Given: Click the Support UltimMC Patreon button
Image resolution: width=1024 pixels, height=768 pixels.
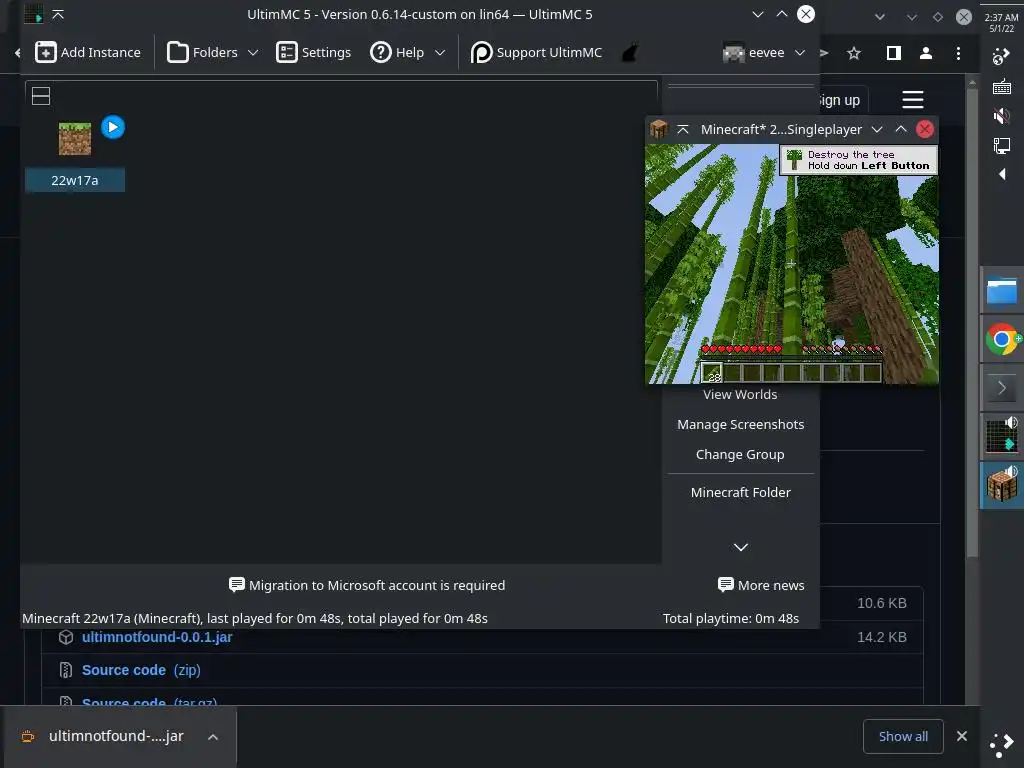Looking at the screenshot, I should point(536,52).
